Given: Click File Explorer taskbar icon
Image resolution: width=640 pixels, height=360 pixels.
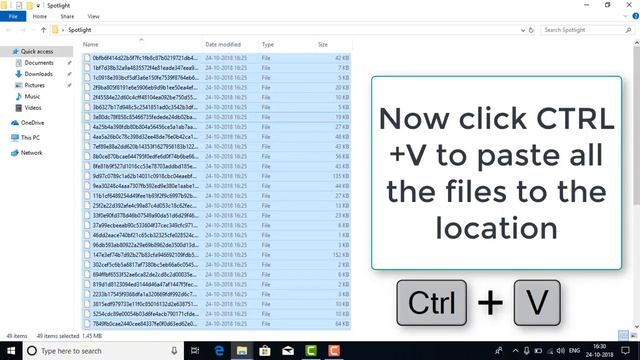Looking at the screenshot, I should click(242, 351).
